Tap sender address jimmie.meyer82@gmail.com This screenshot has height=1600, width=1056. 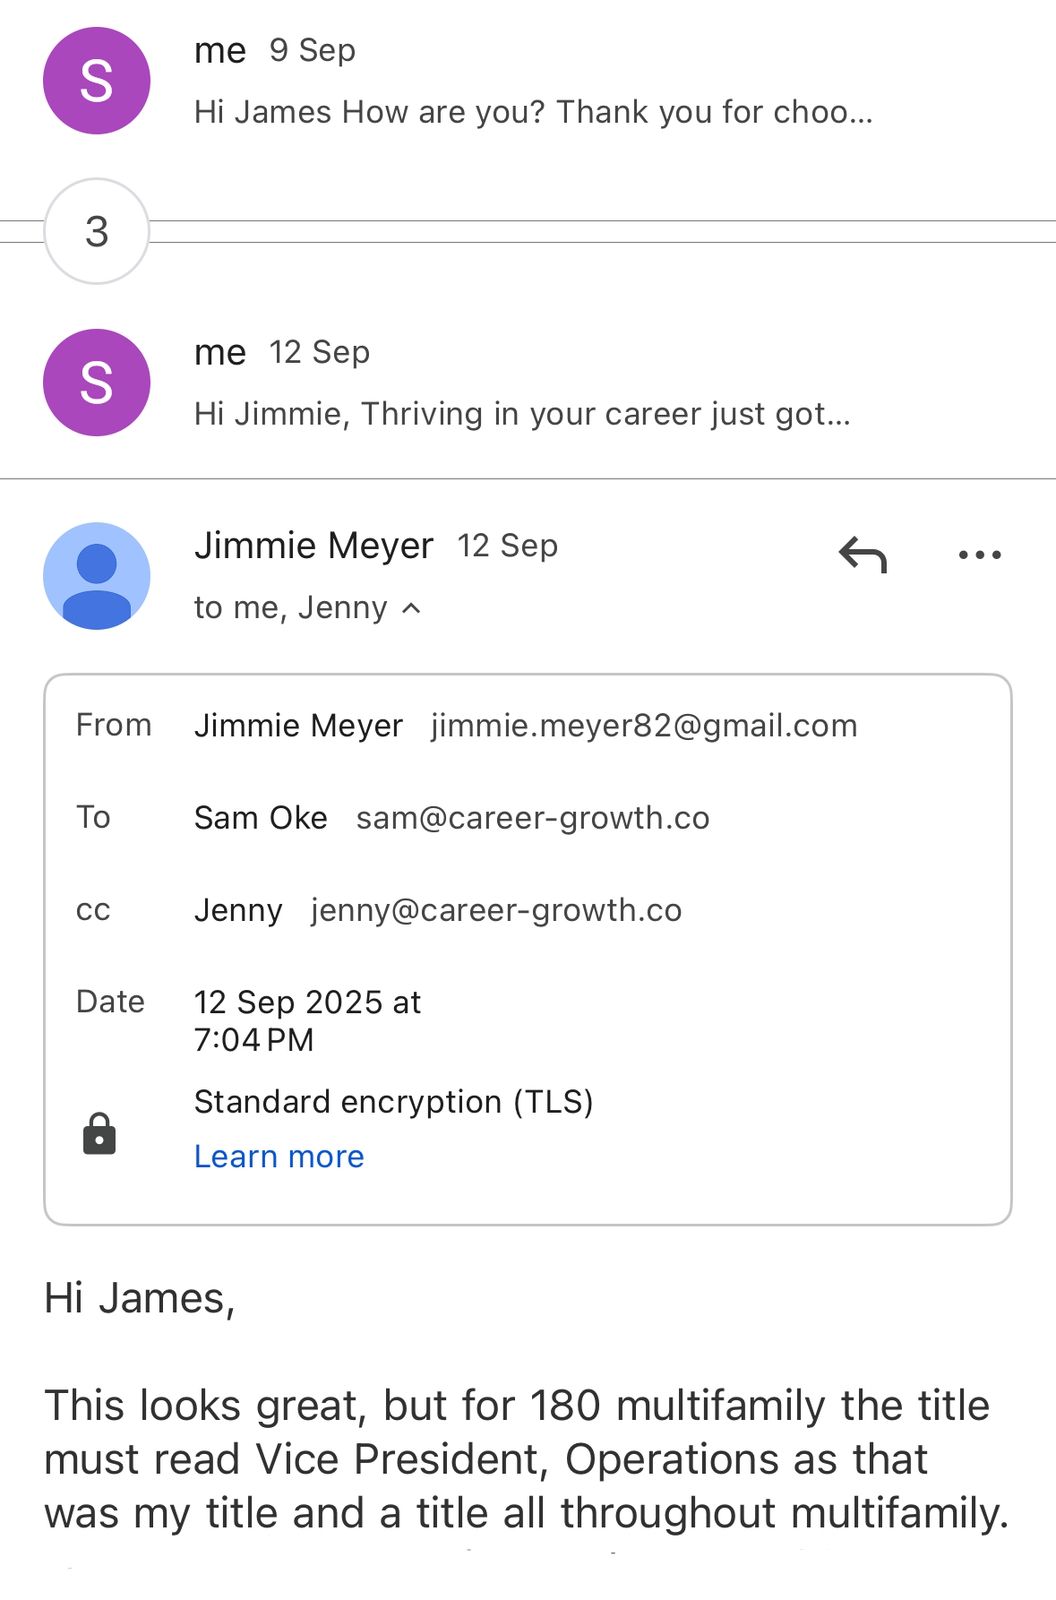point(644,725)
